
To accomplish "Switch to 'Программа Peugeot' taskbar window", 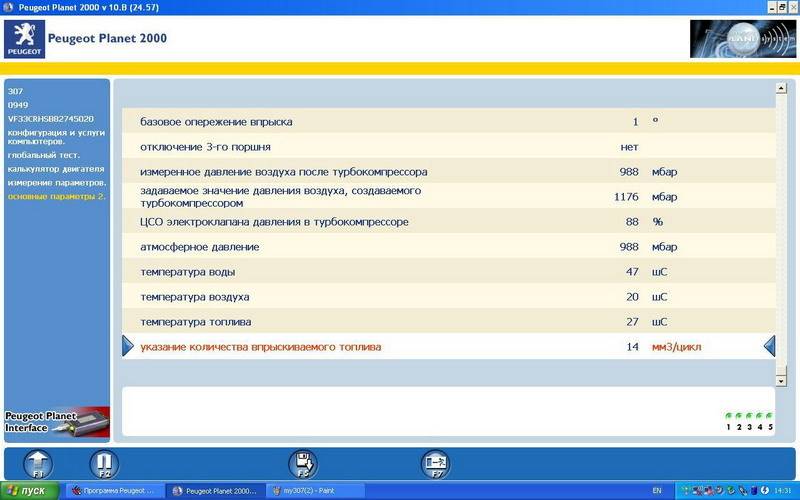I will pos(113,491).
